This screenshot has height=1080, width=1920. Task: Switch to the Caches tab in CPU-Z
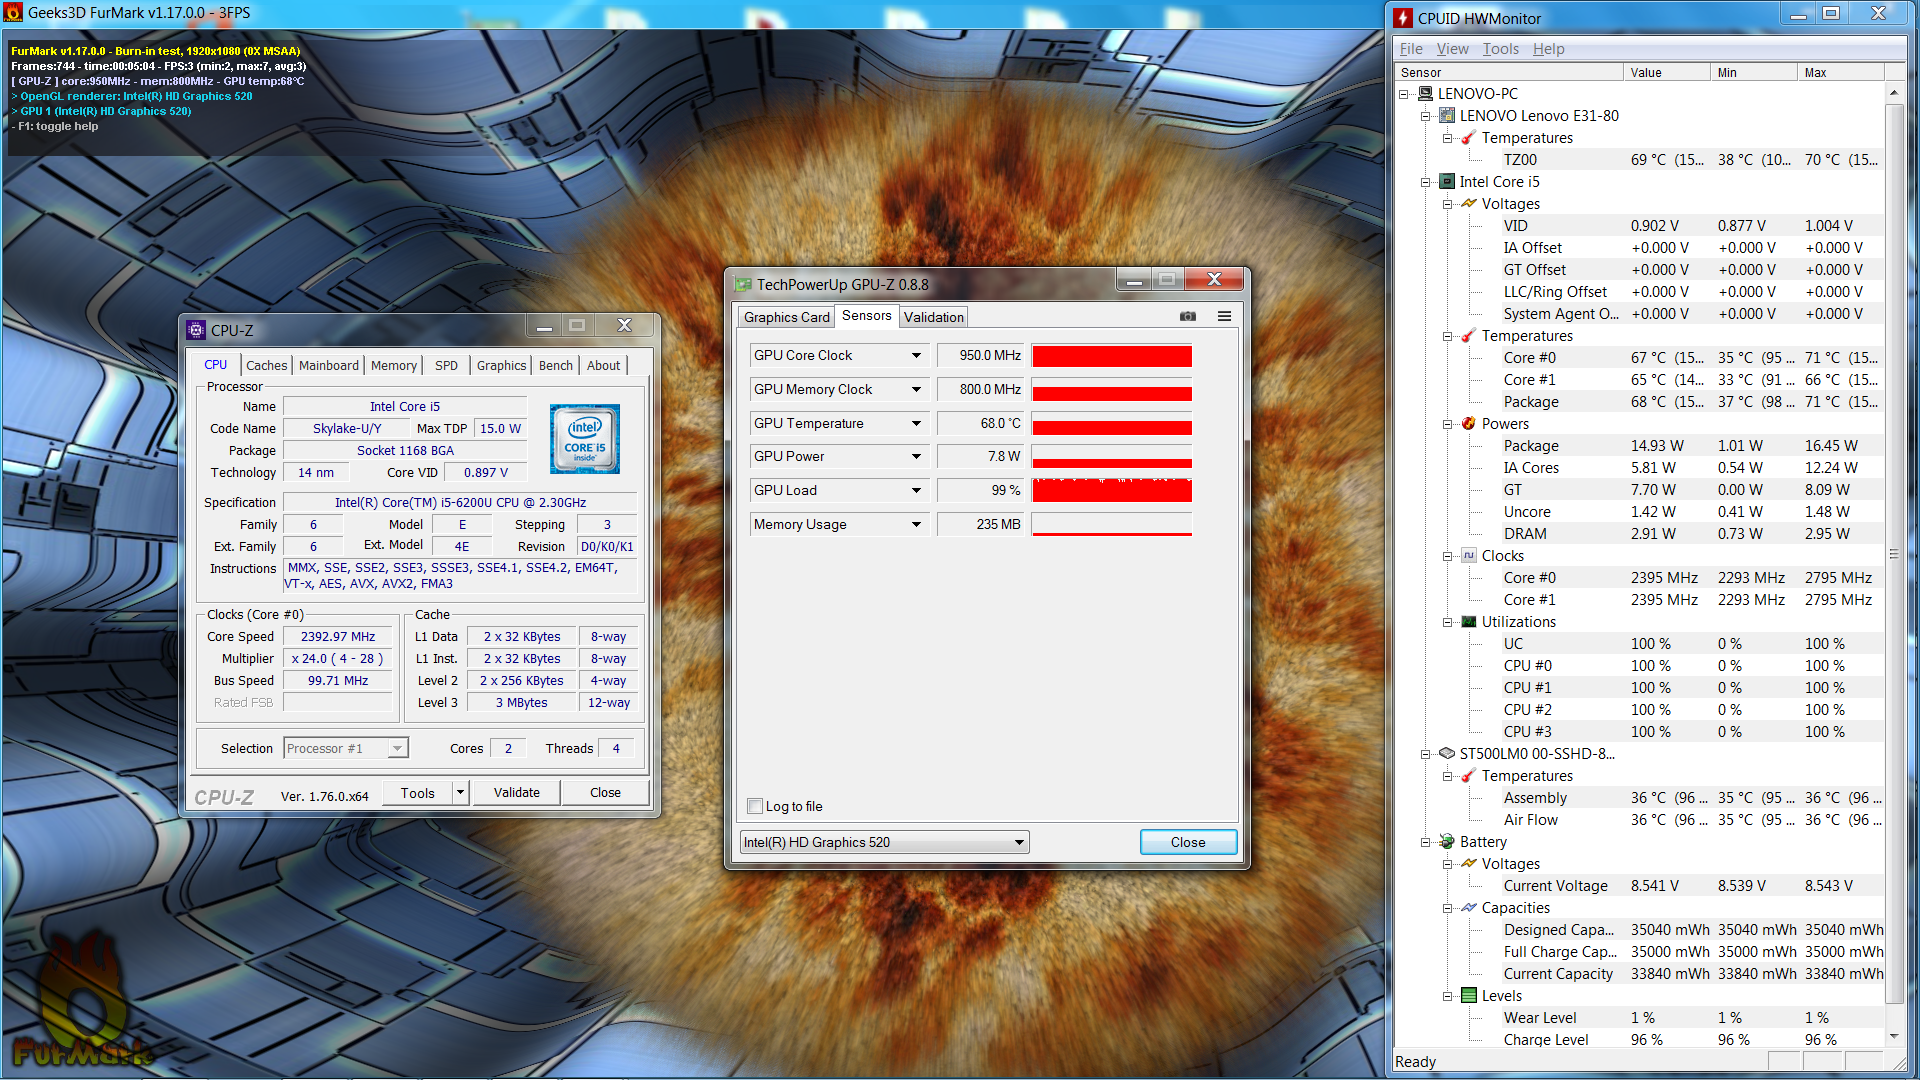pos(266,365)
